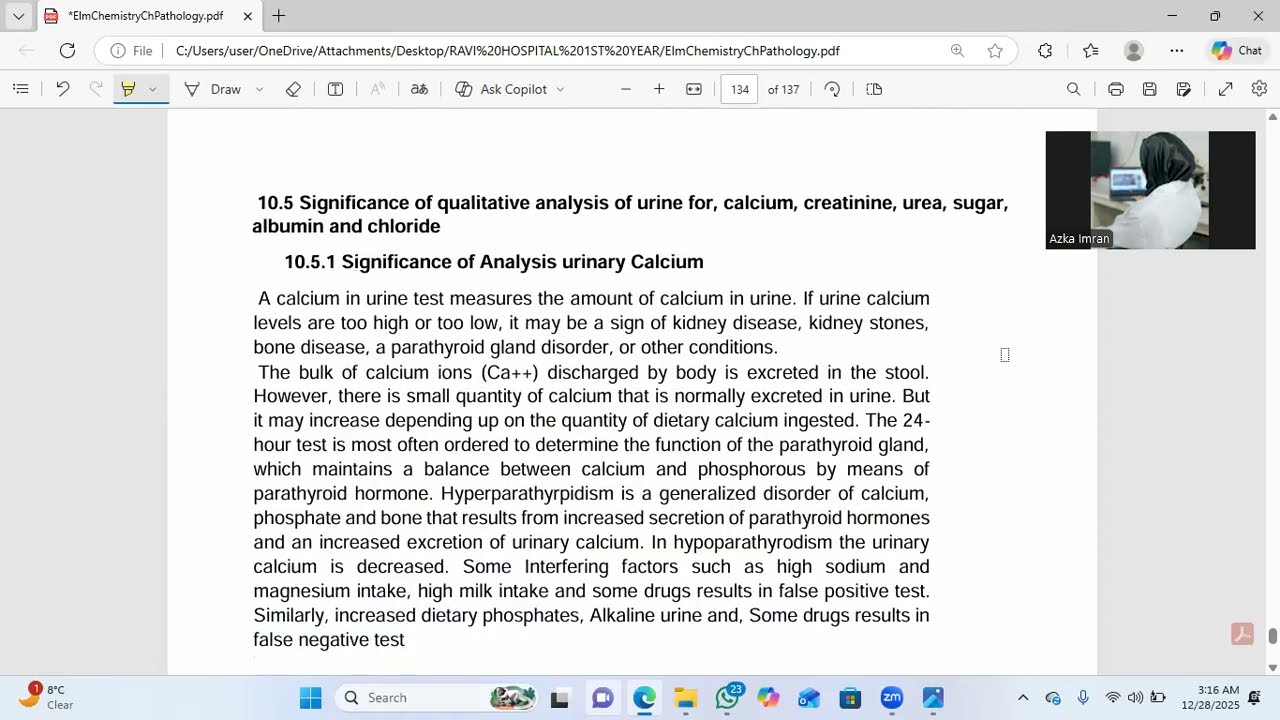Select the yellow Highlight tool
Screen dimensions: 1280x720
tap(128, 89)
